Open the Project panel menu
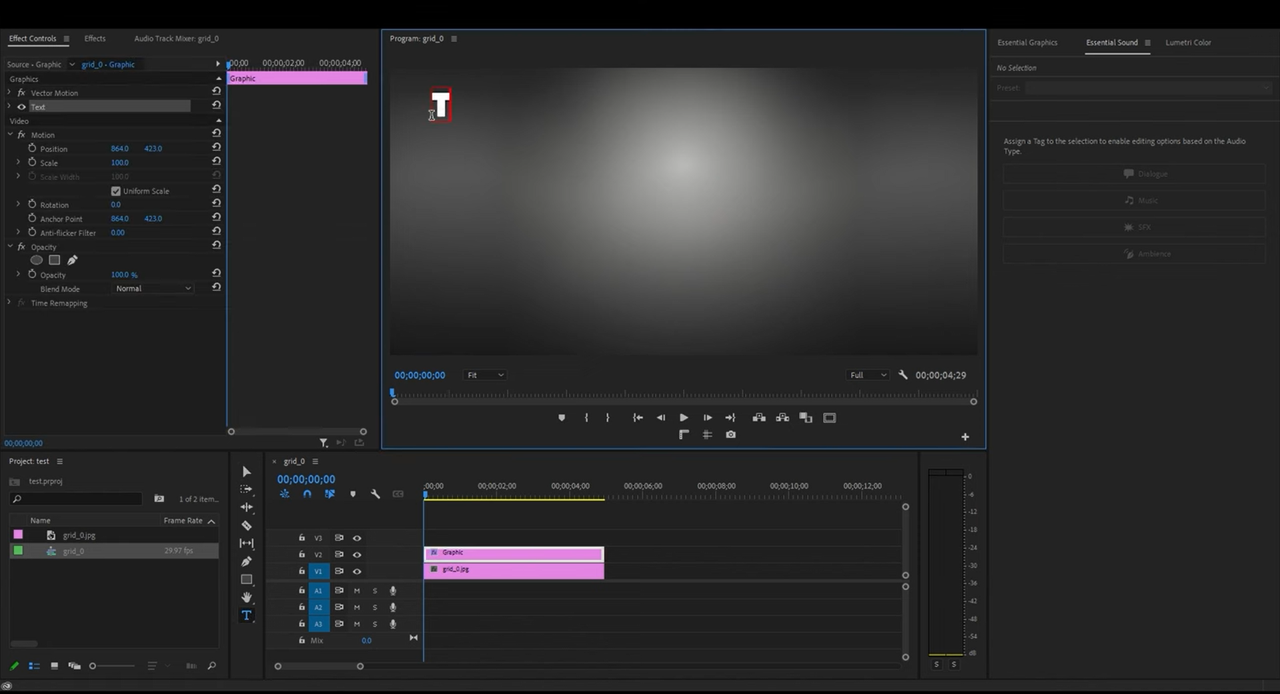The height and width of the screenshot is (694, 1280). (x=59, y=461)
